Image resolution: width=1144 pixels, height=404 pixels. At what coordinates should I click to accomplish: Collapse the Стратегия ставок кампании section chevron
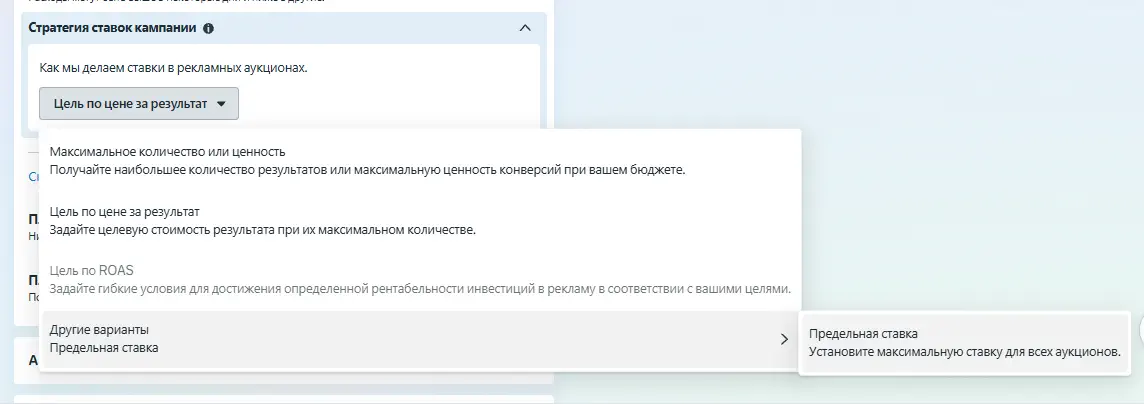pyautogui.click(x=525, y=28)
